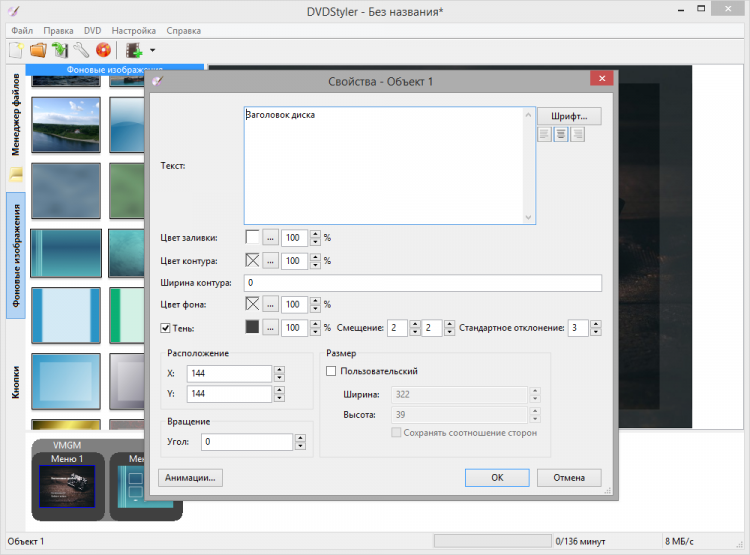Click the Цвет заливки white color swatch
The width and height of the screenshot is (750, 555).
click(252, 237)
